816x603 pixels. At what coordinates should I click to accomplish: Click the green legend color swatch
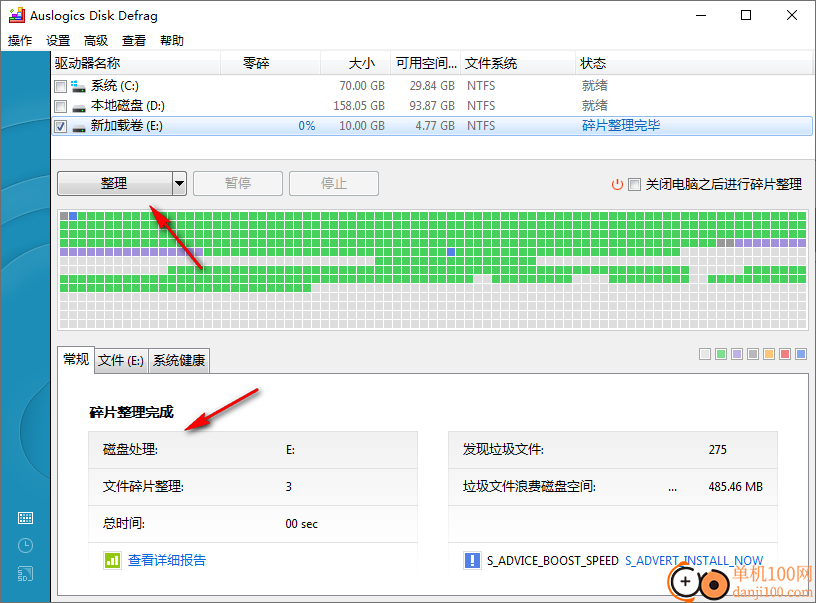[x=721, y=354]
